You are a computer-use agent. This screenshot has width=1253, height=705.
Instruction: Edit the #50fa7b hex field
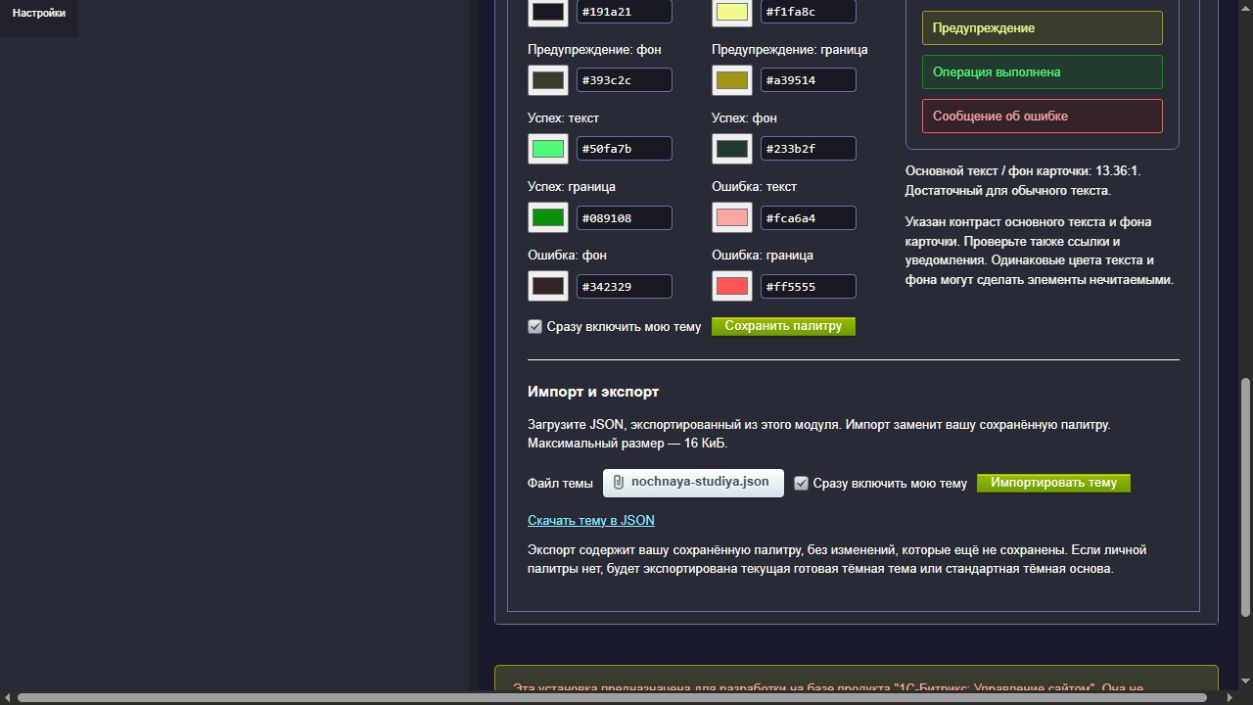click(624, 149)
